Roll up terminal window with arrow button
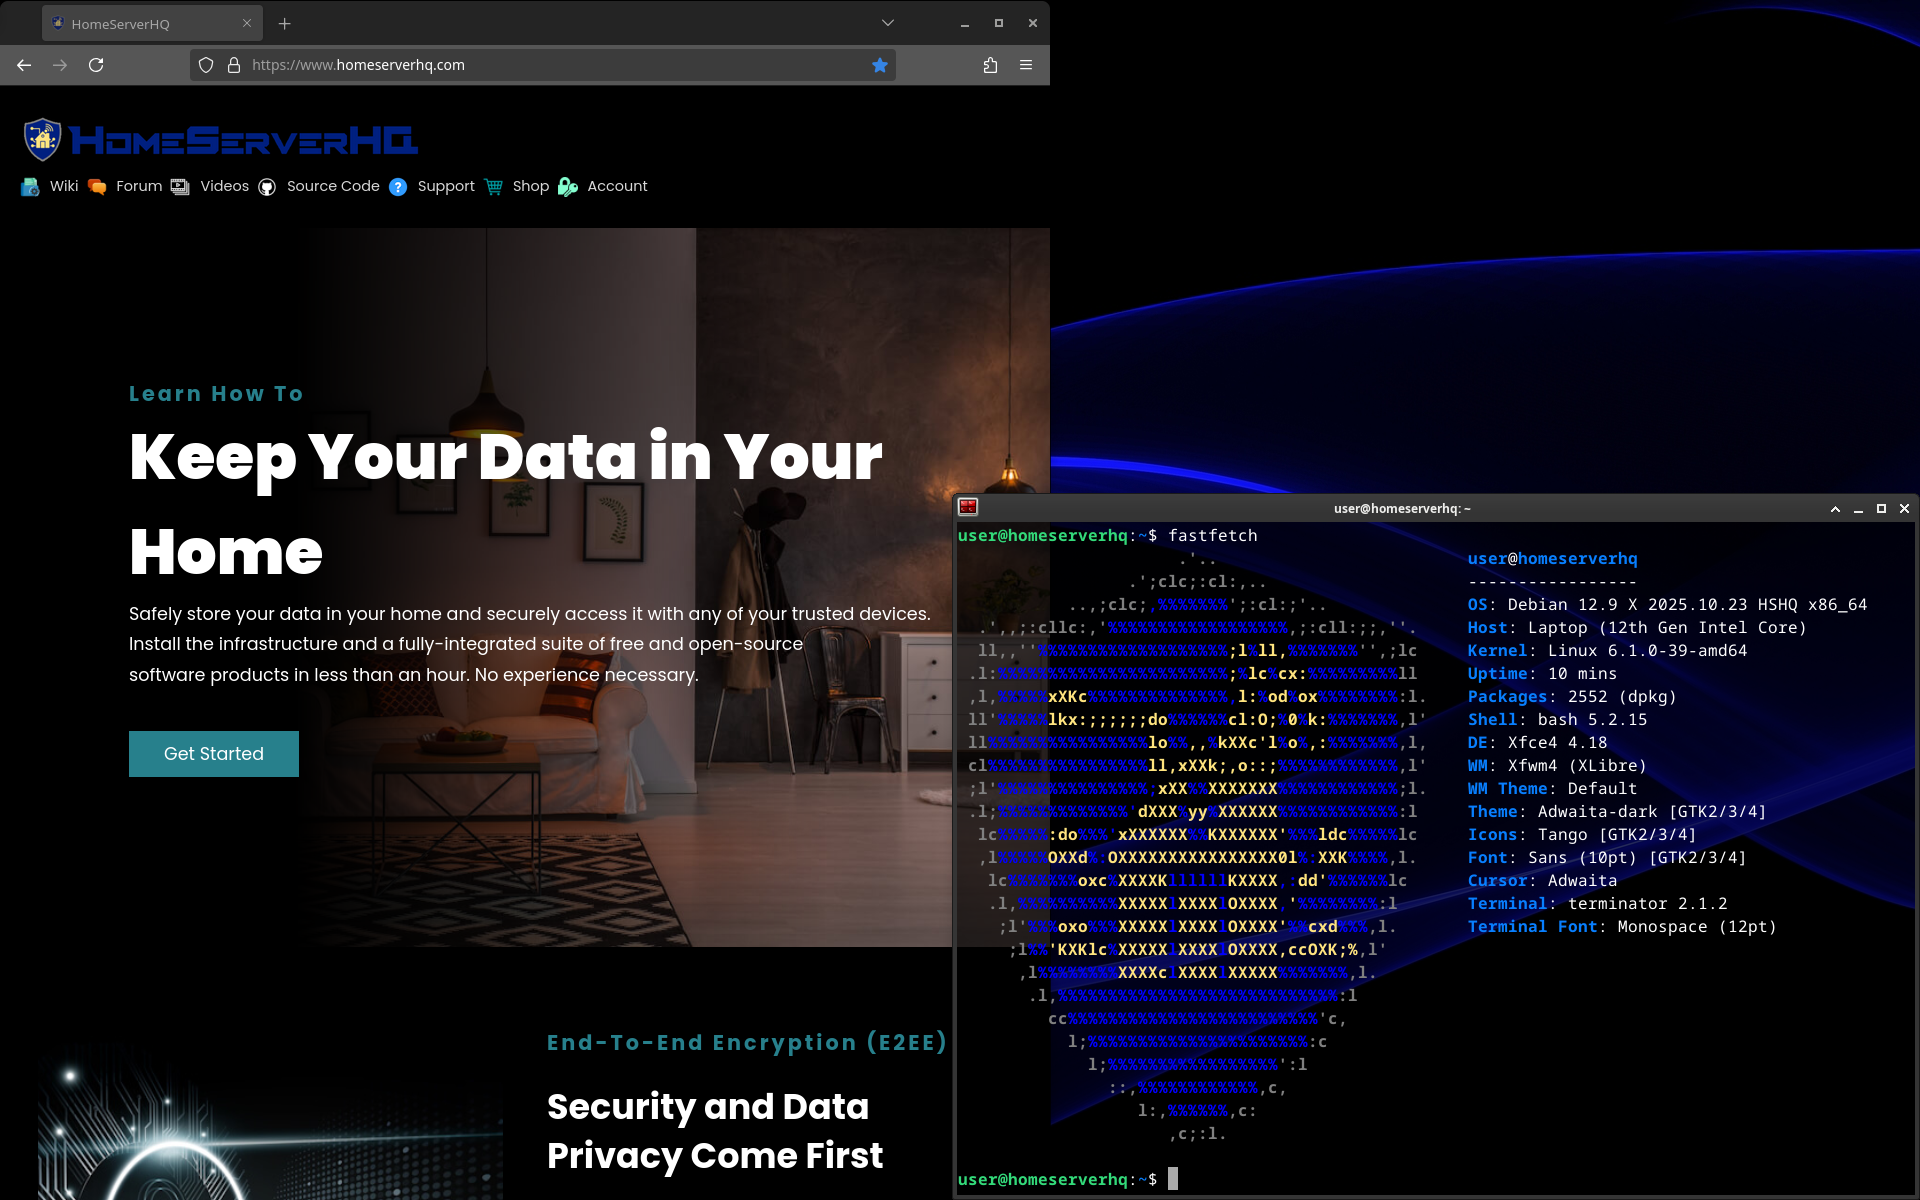The image size is (1920, 1200). point(1835,509)
